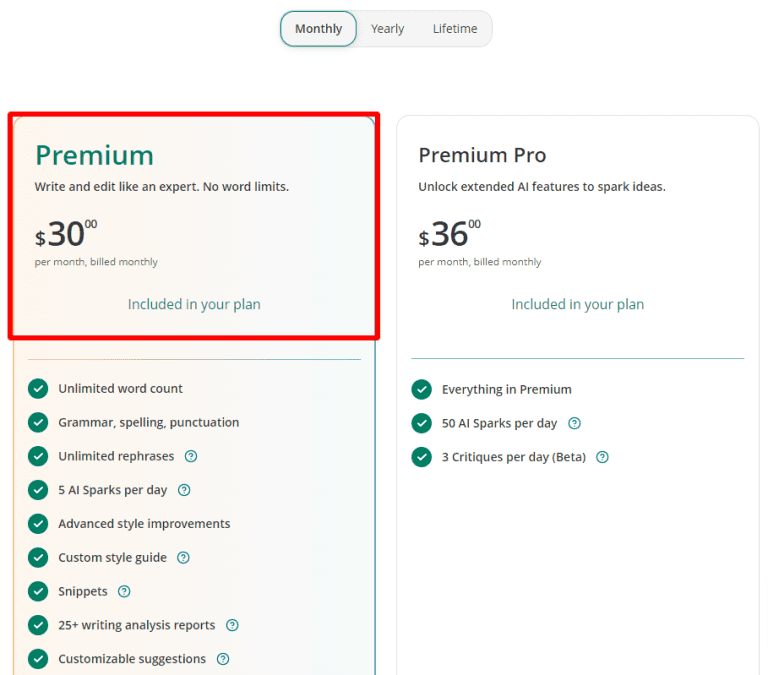Open Customizable suggestions help icon
768x675 pixels.
click(223, 659)
